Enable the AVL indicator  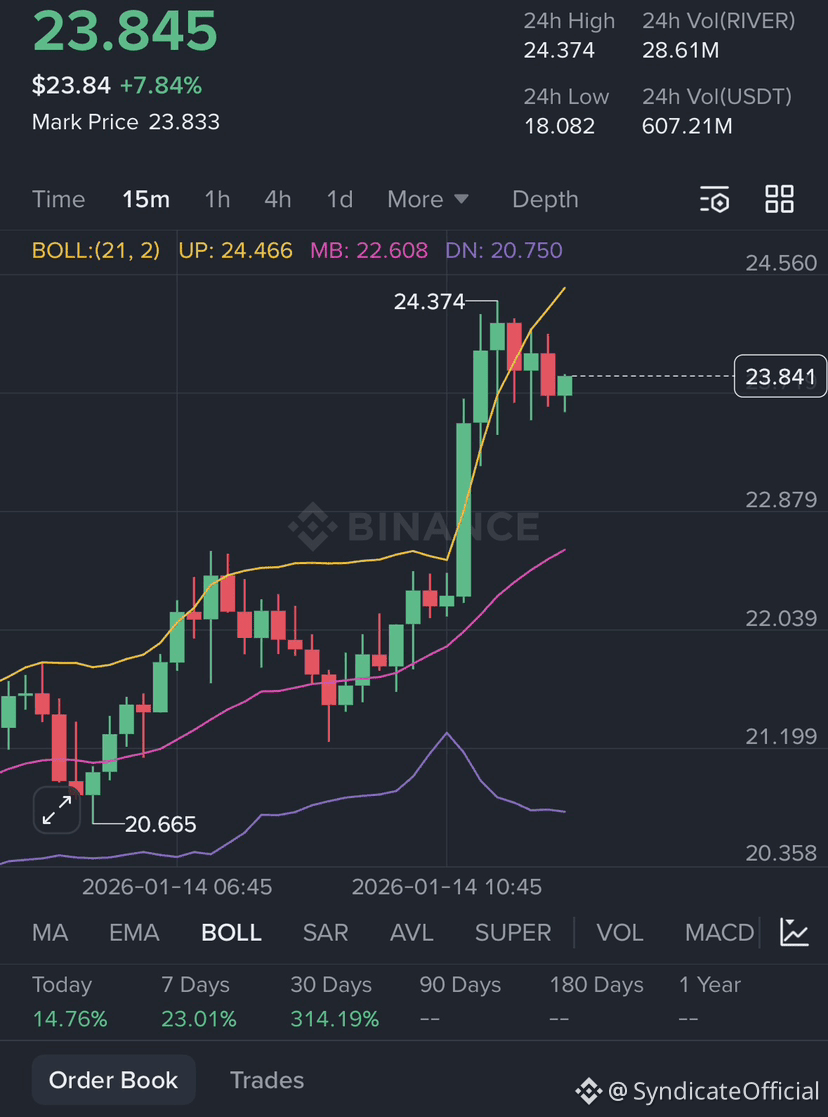tap(412, 932)
